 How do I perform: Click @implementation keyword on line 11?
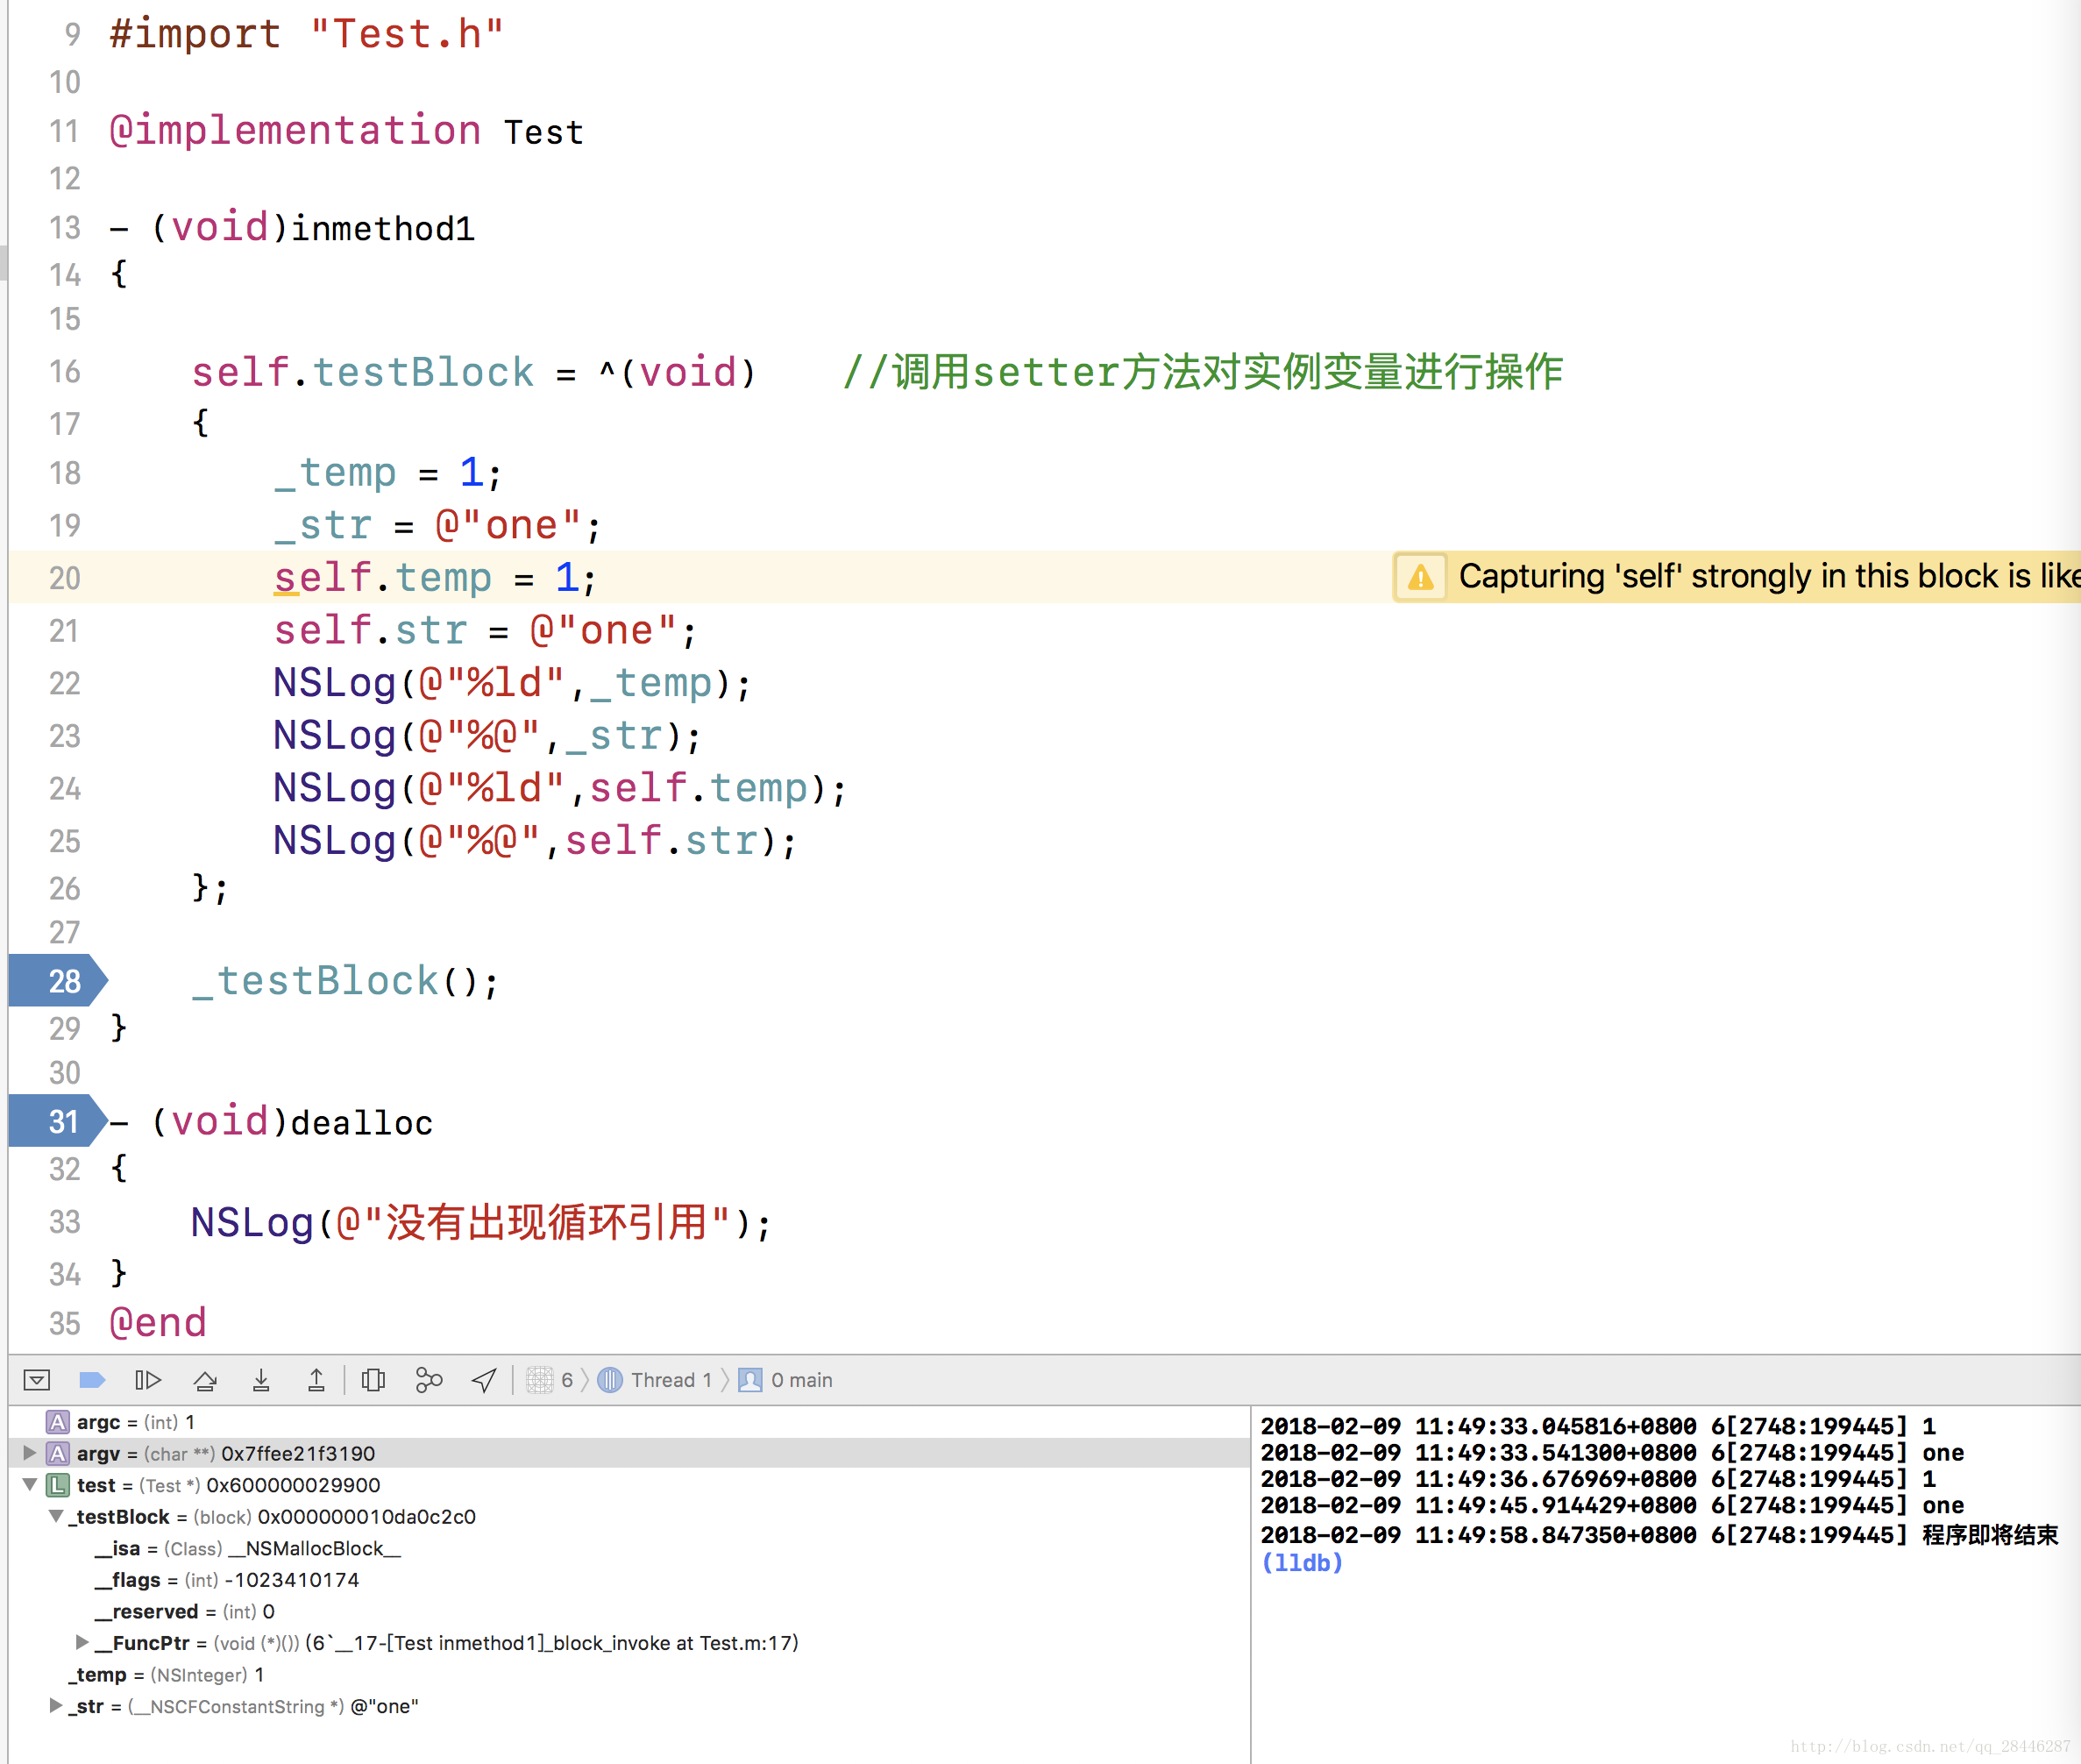pyautogui.click(x=295, y=131)
